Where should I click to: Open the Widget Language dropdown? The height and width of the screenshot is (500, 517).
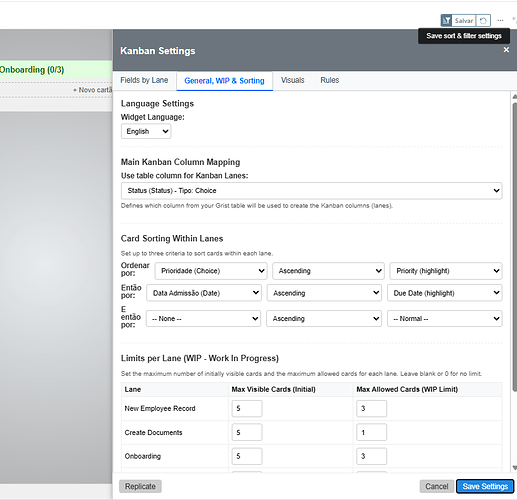tap(146, 131)
